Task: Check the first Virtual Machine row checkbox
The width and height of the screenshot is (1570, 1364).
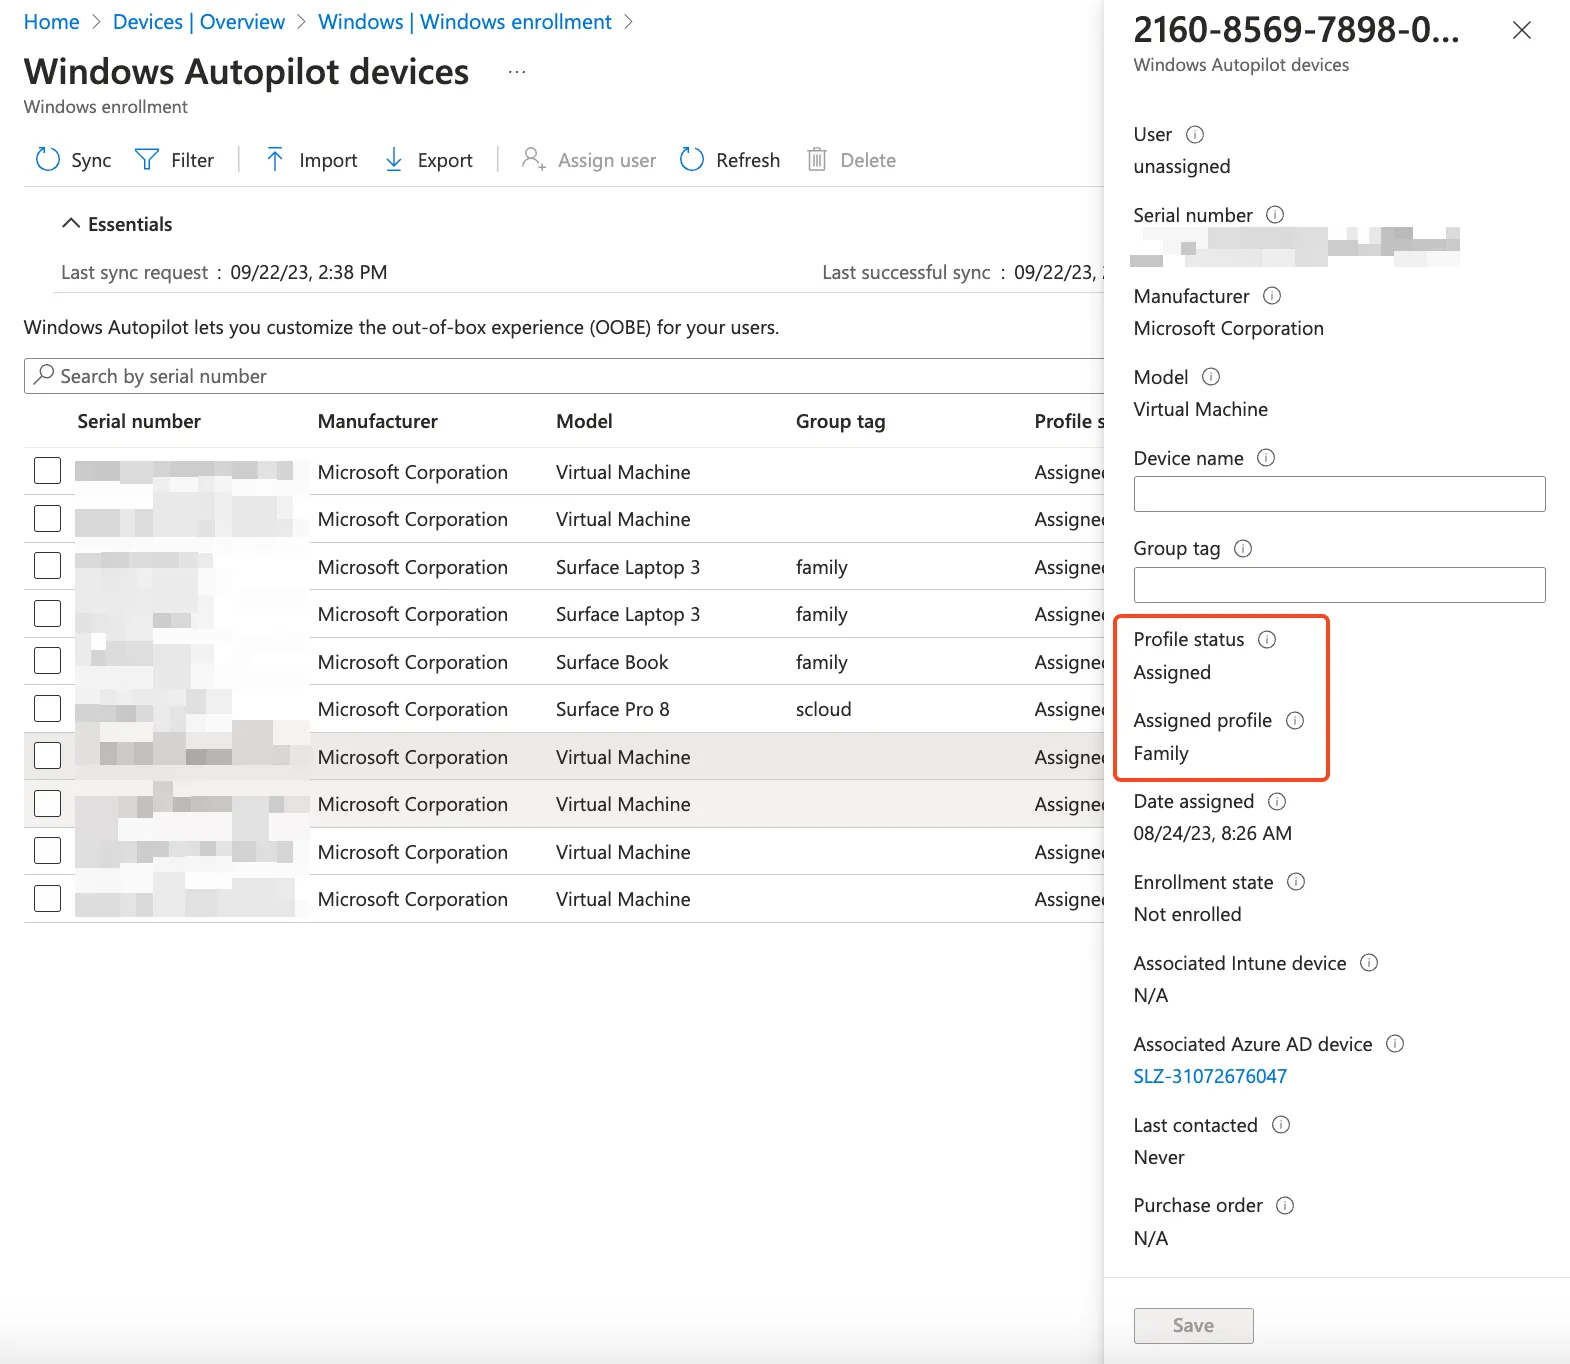Action: (x=47, y=471)
